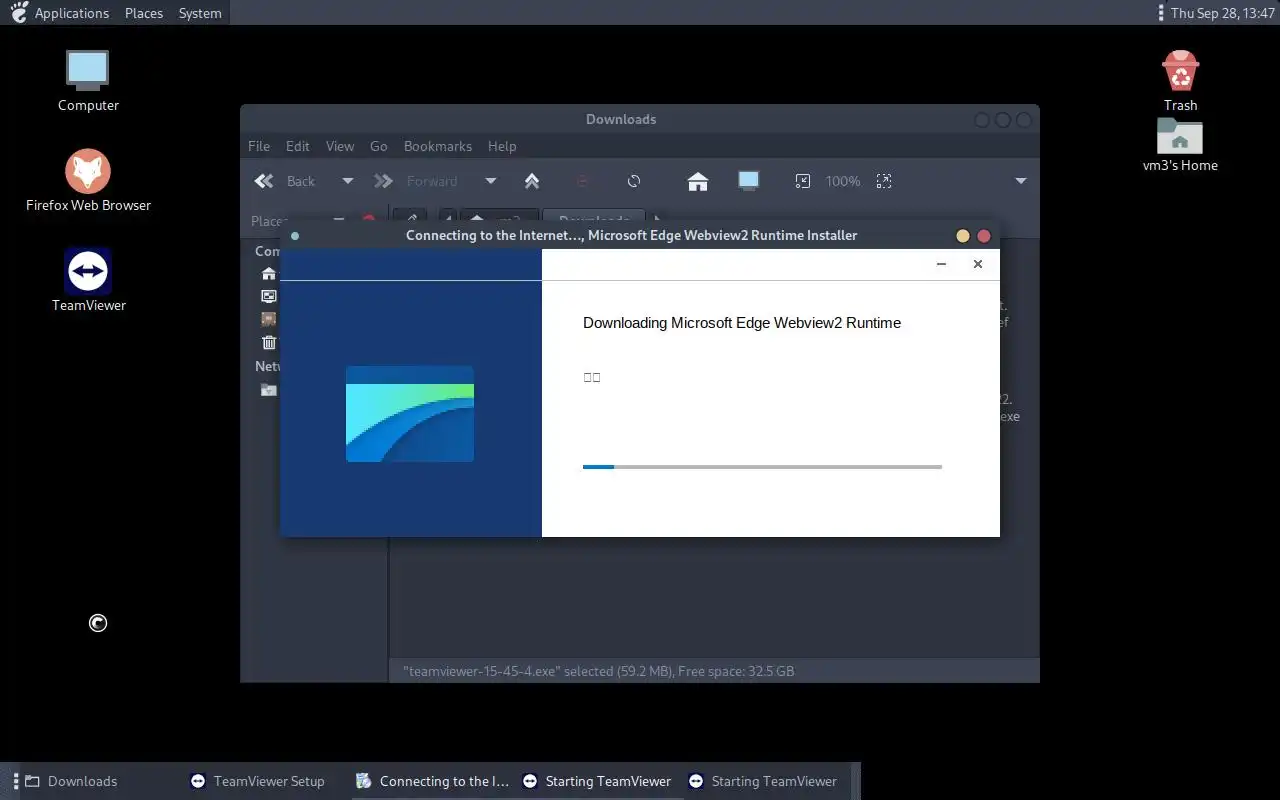
Task: Switch to the TeamViewer Setup taskbar window
Action: tap(268, 781)
